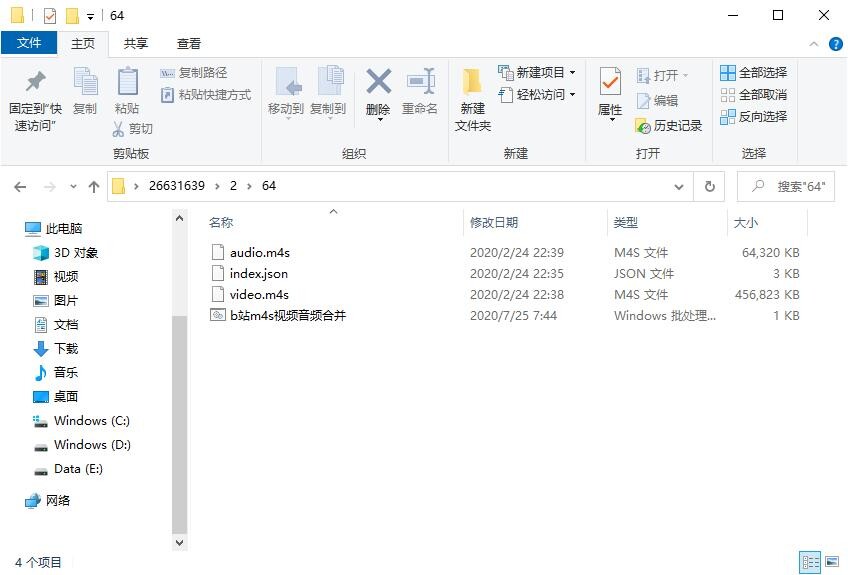Open History (历史记录) in ribbon
848x575 pixels.
pyautogui.click(x=669, y=126)
